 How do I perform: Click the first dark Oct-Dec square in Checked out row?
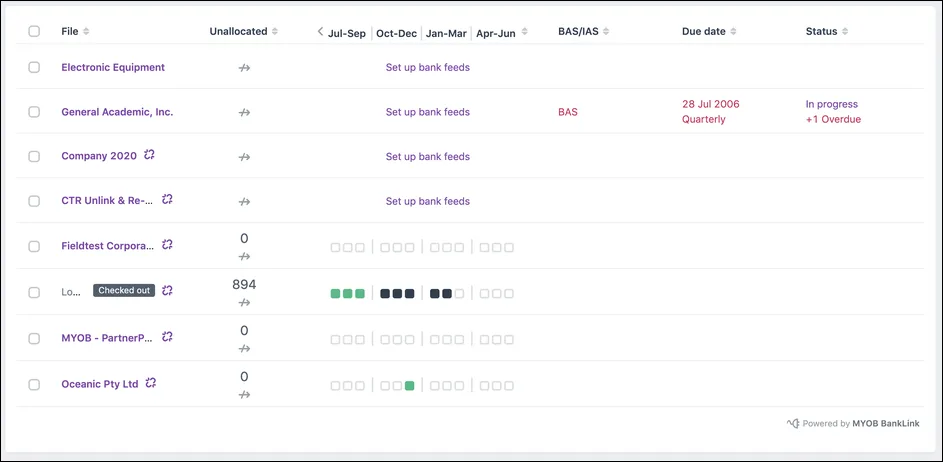point(385,294)
